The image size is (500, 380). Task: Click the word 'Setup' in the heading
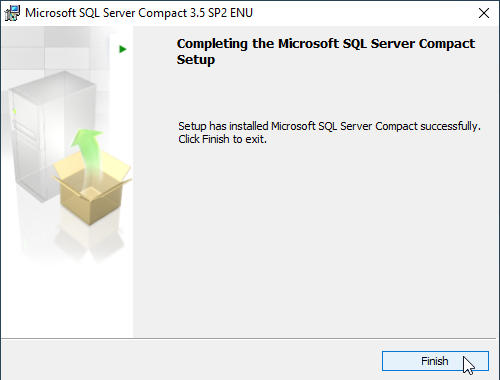[x=196, y=60]
